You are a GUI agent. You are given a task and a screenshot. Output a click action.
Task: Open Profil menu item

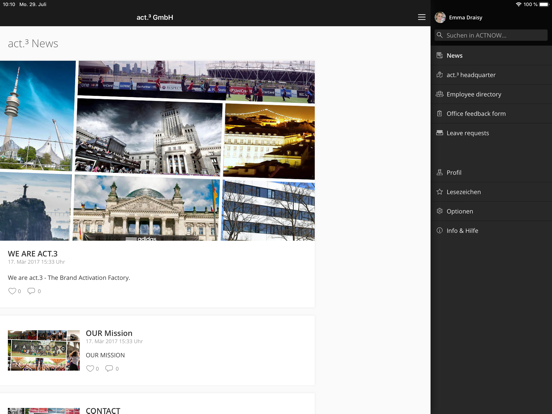[491, 172]
